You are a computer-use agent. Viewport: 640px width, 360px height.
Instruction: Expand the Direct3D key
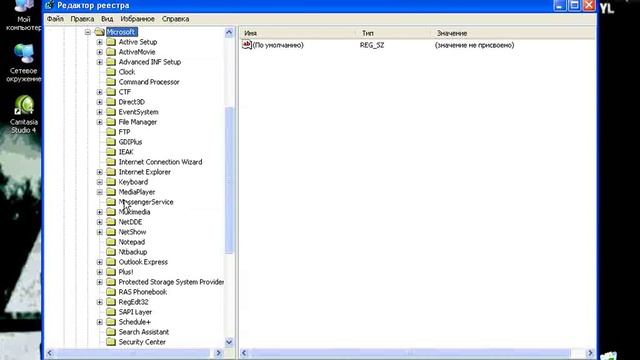100,102
